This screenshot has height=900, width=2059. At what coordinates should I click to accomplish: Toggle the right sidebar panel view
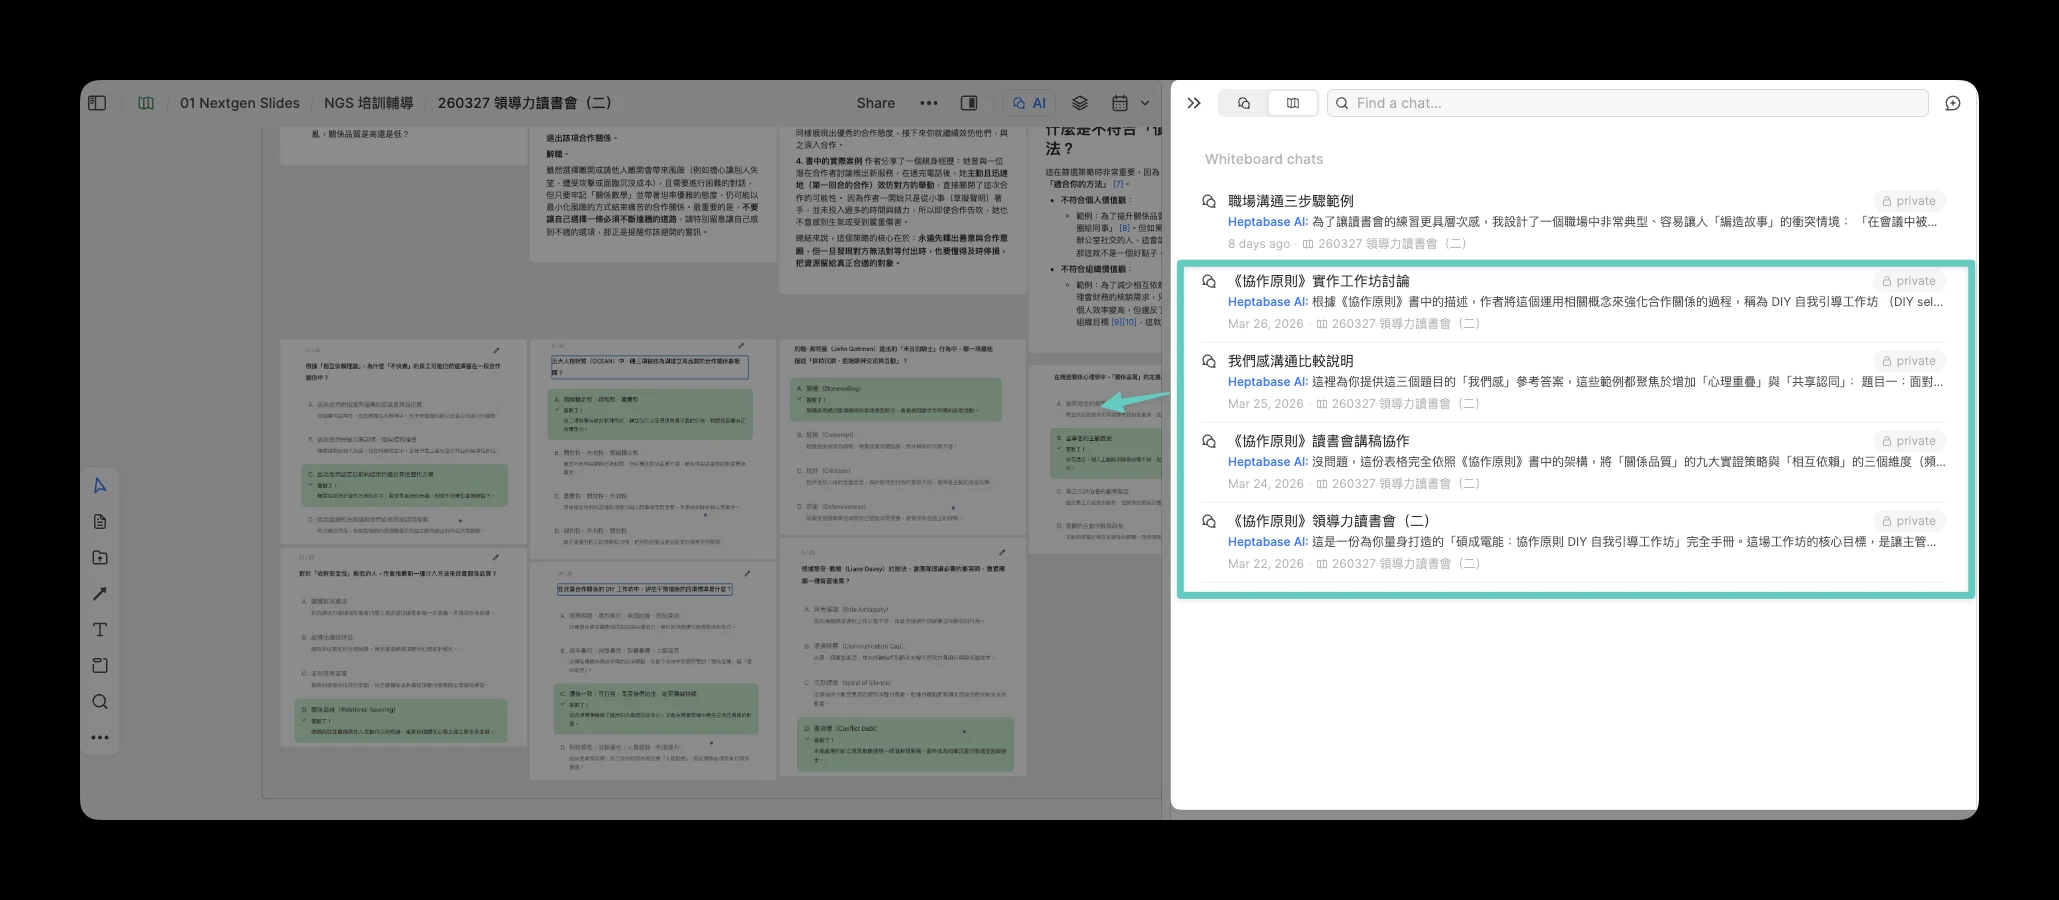point(968,102)
